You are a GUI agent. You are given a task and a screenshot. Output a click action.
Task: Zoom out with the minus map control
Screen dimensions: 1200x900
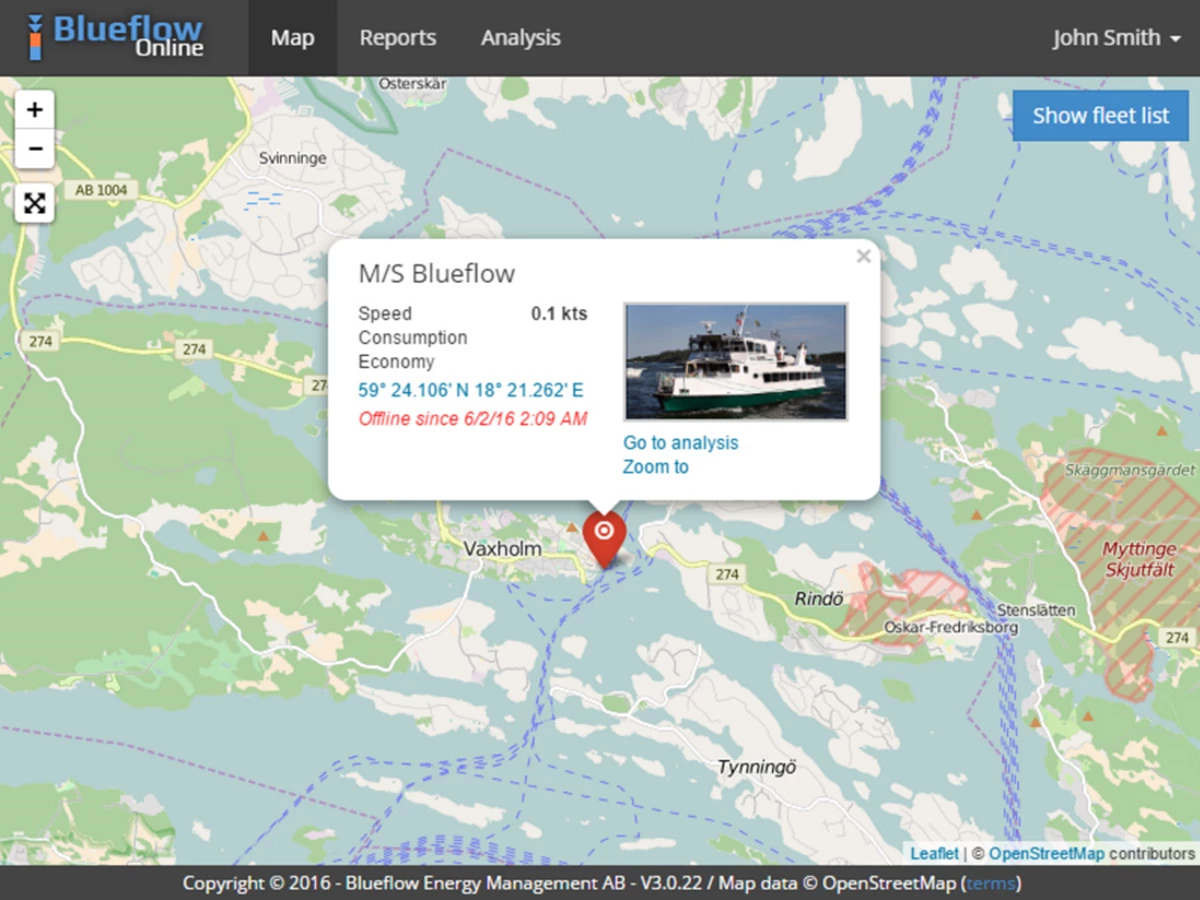pos(35,150)
